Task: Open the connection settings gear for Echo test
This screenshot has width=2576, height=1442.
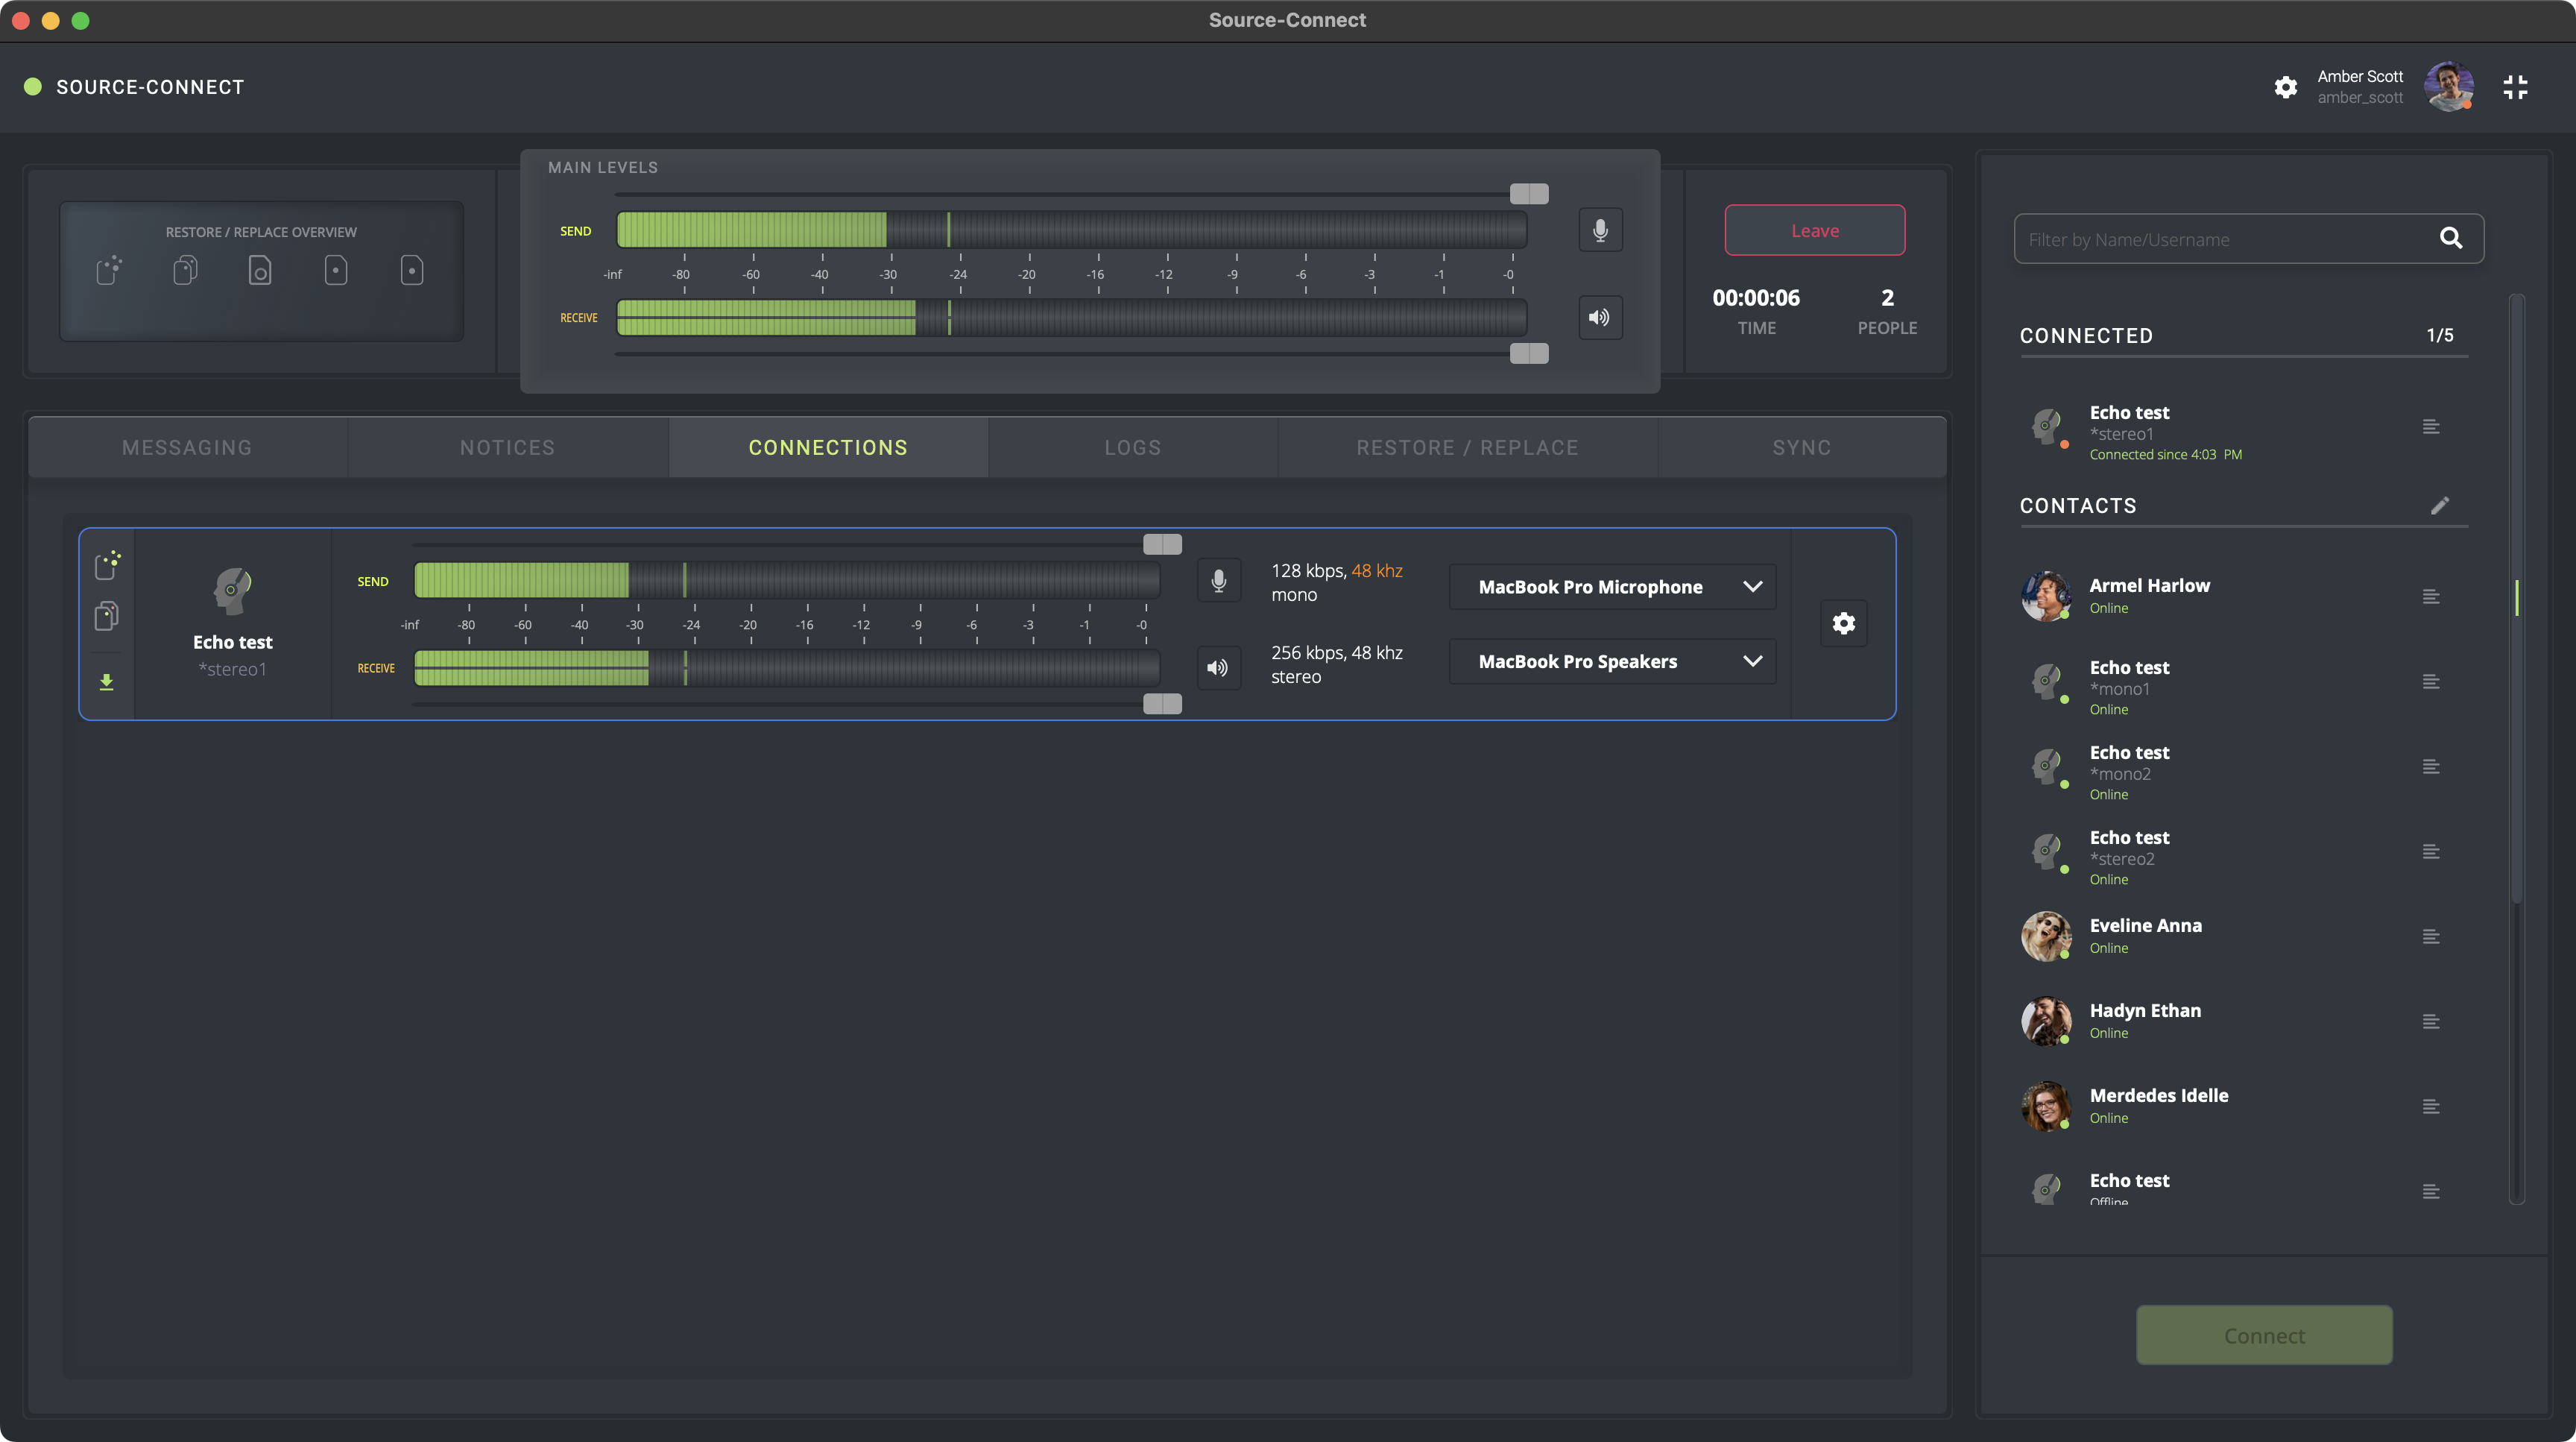Action: 1843,624
